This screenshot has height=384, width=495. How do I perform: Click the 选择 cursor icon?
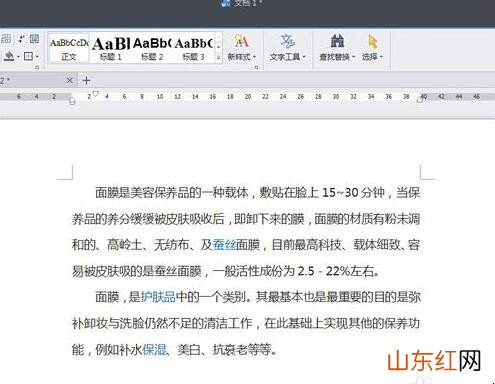(x=373, y=41)
